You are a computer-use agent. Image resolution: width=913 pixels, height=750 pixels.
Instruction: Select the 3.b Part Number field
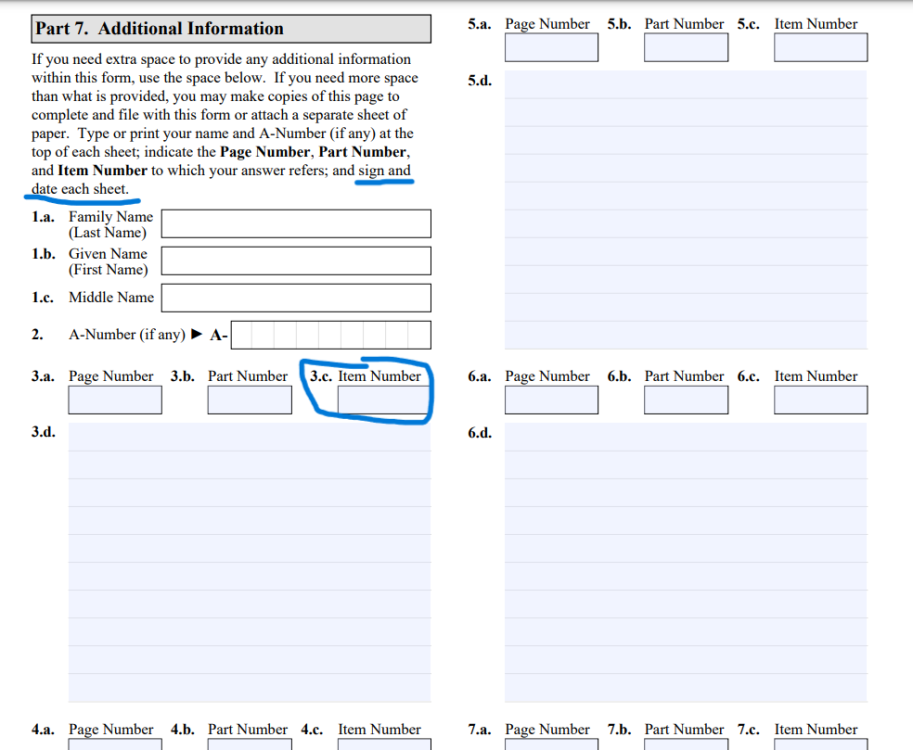tap(247, 400)
